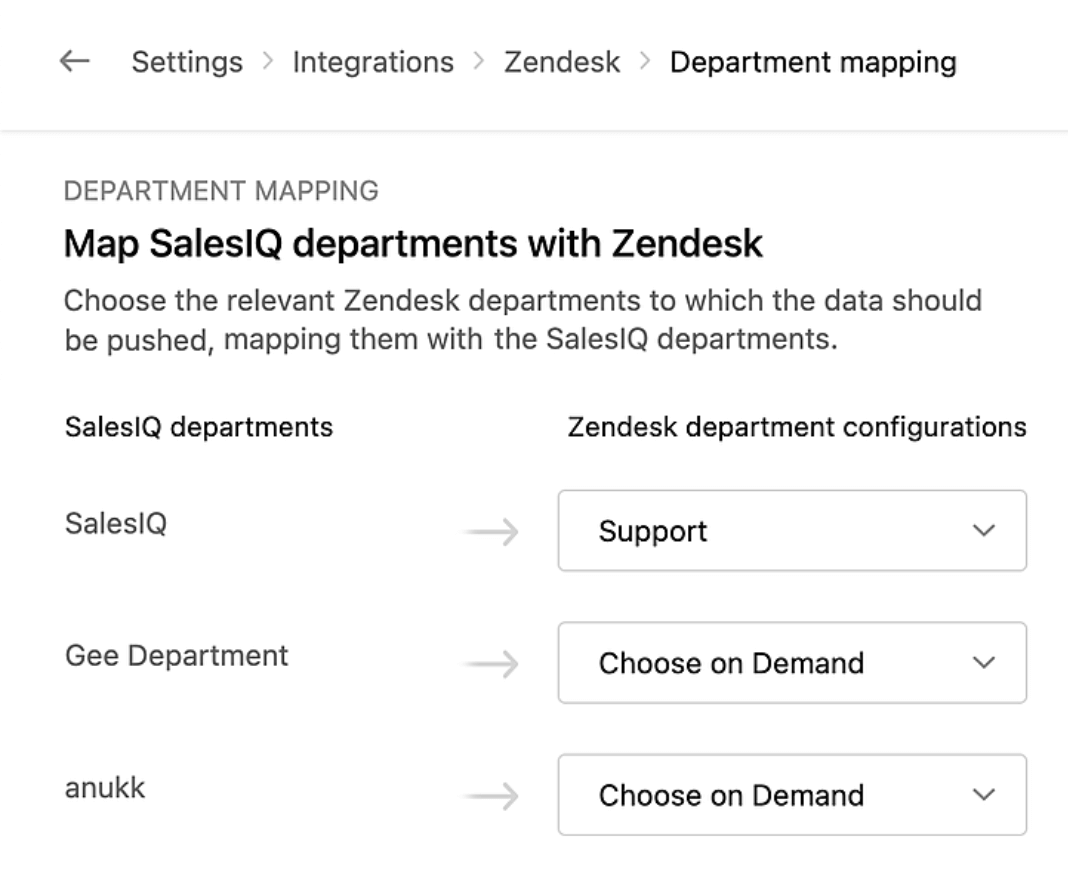Click the chevron separator after Zendesk
Image resolution: width=1069 pixels, height=888 pixels.
pos(645,63)
